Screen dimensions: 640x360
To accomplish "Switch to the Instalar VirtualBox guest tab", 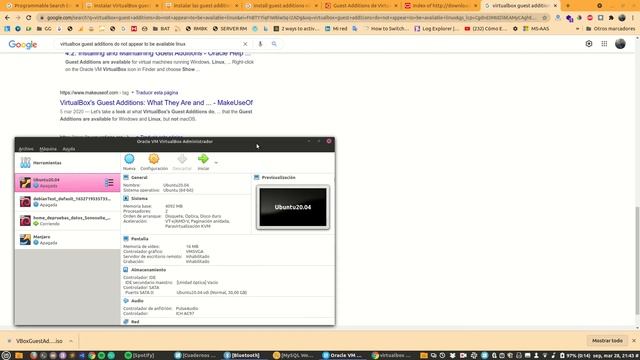I will pos(121,6).
